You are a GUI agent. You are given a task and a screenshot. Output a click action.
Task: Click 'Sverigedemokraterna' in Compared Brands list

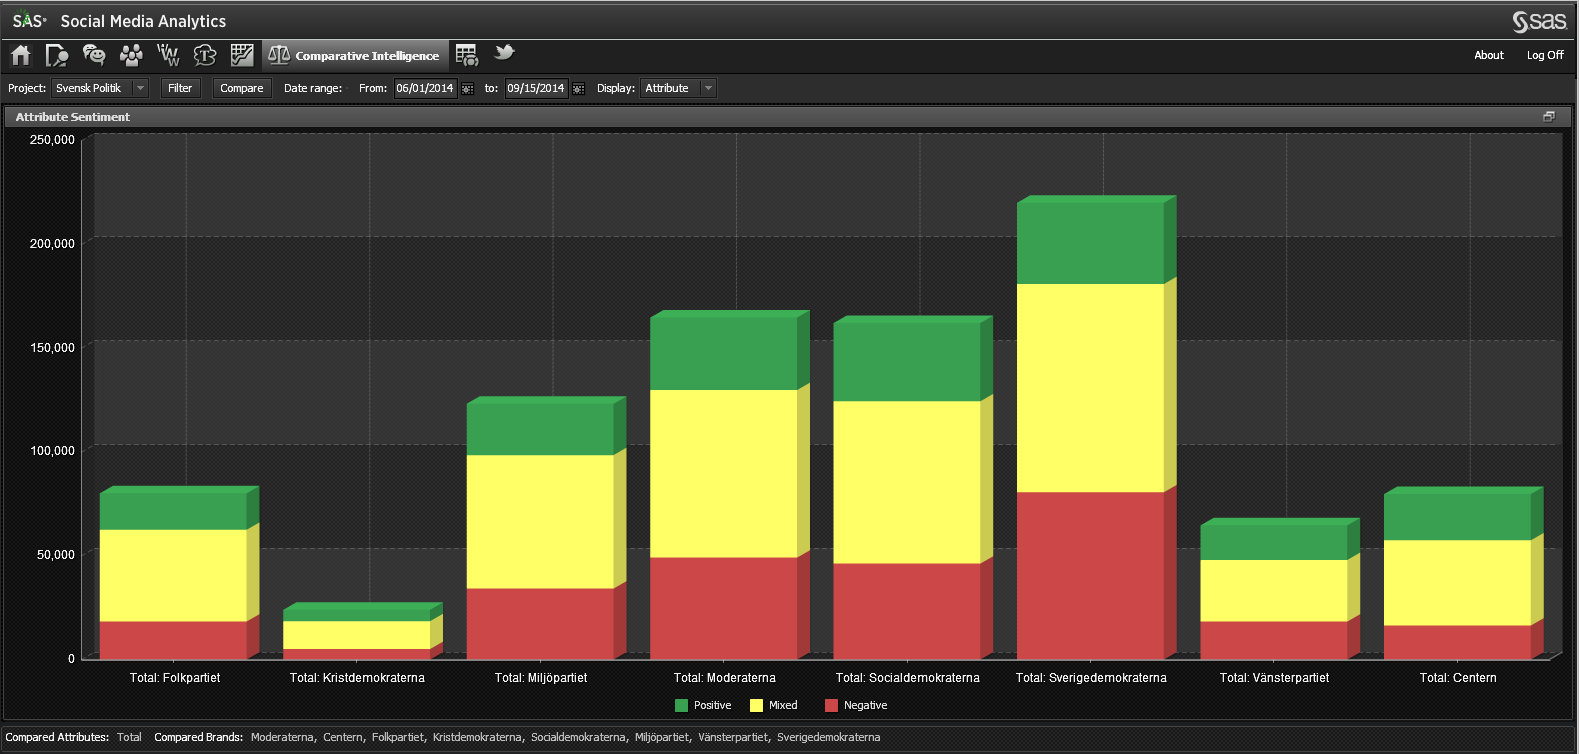coord(829,737)
